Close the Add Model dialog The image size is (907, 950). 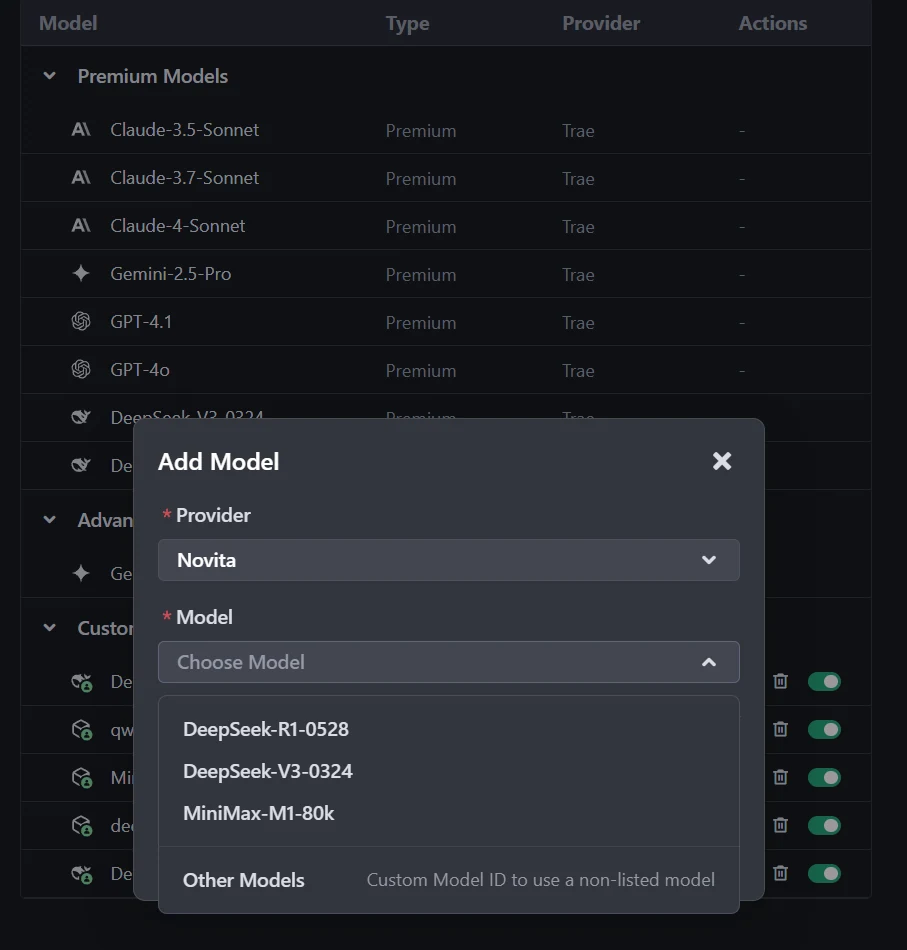[x=722, y=461]
